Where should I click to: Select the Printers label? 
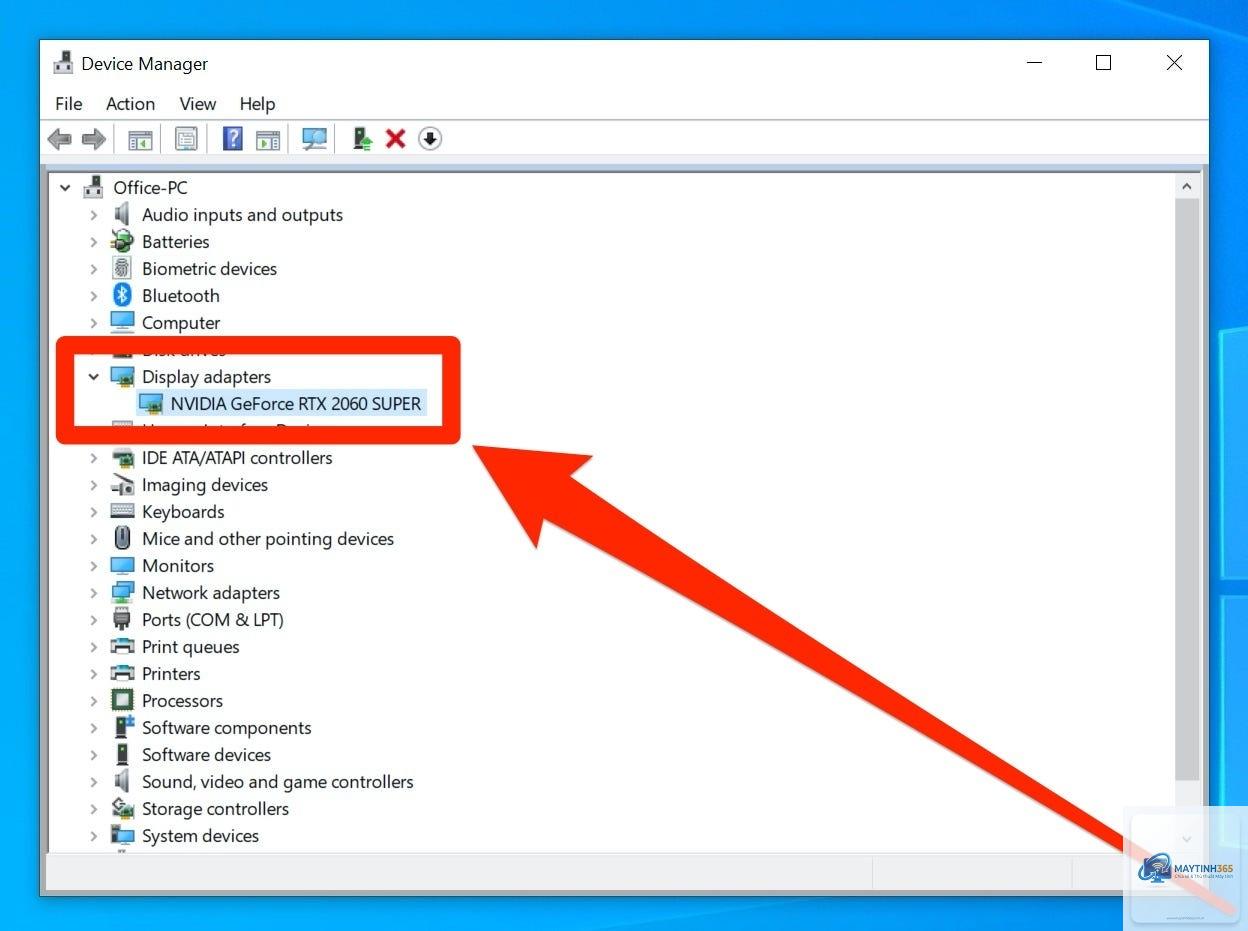[171, 674]
